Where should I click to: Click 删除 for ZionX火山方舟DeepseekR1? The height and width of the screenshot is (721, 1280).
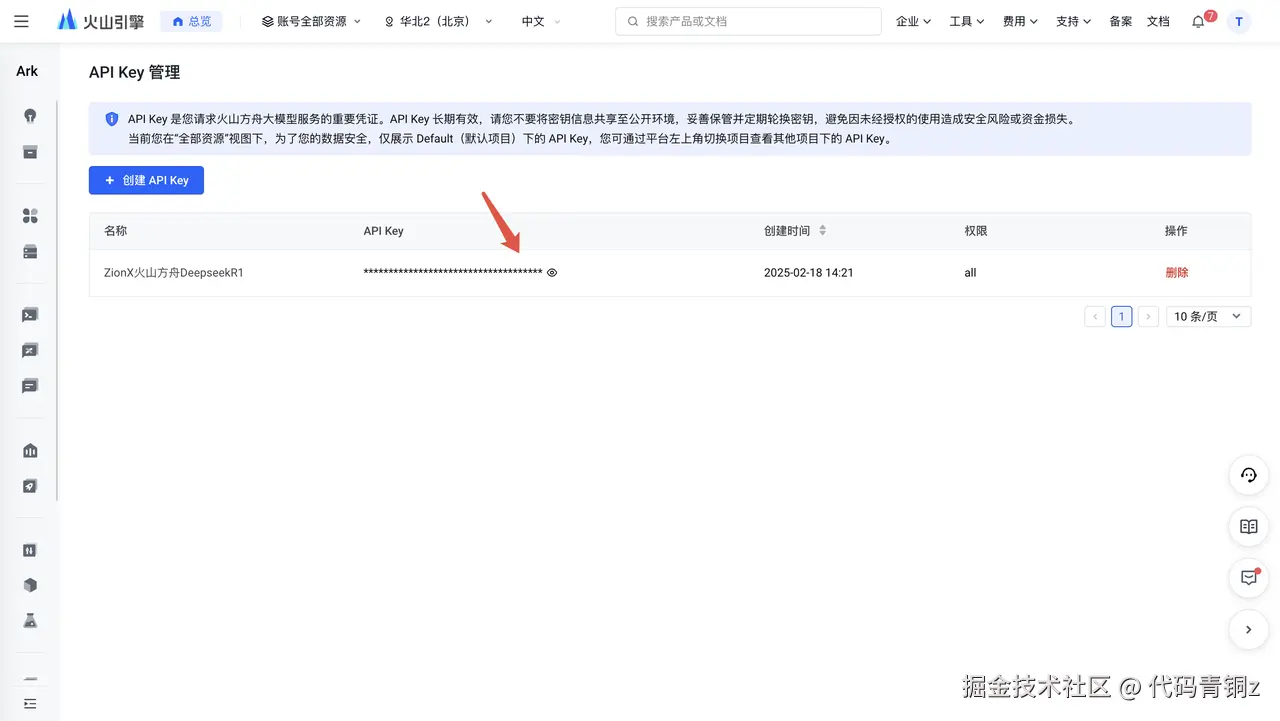click(x=1177, y=272)
